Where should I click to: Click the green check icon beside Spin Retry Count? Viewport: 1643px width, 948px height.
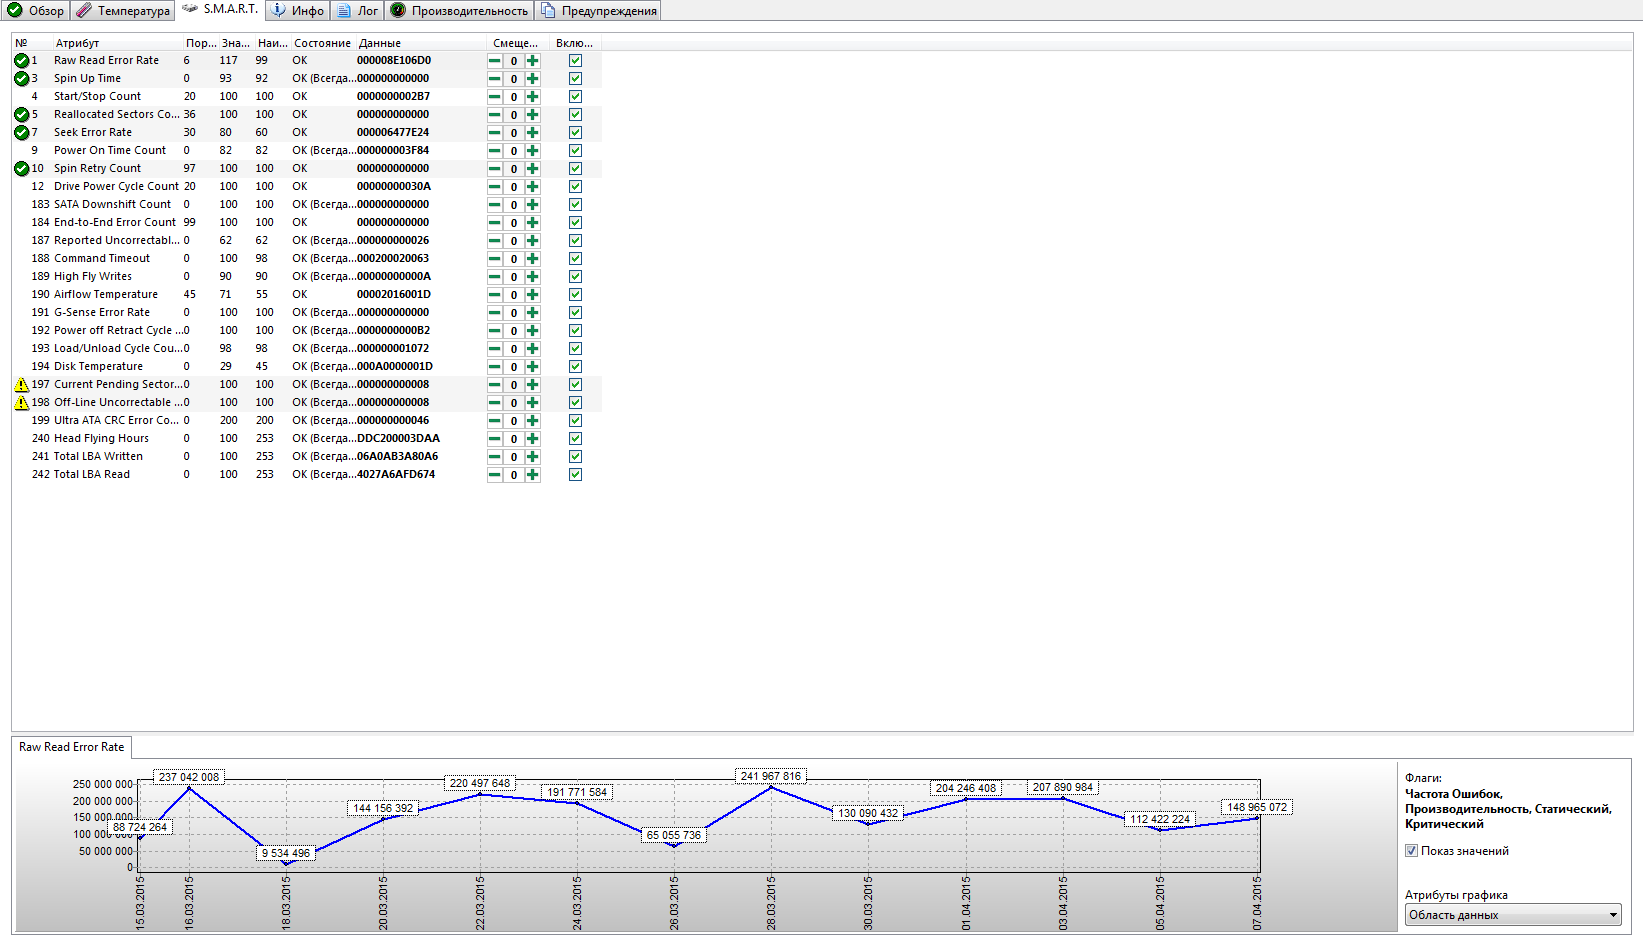(x=21, y=169)
